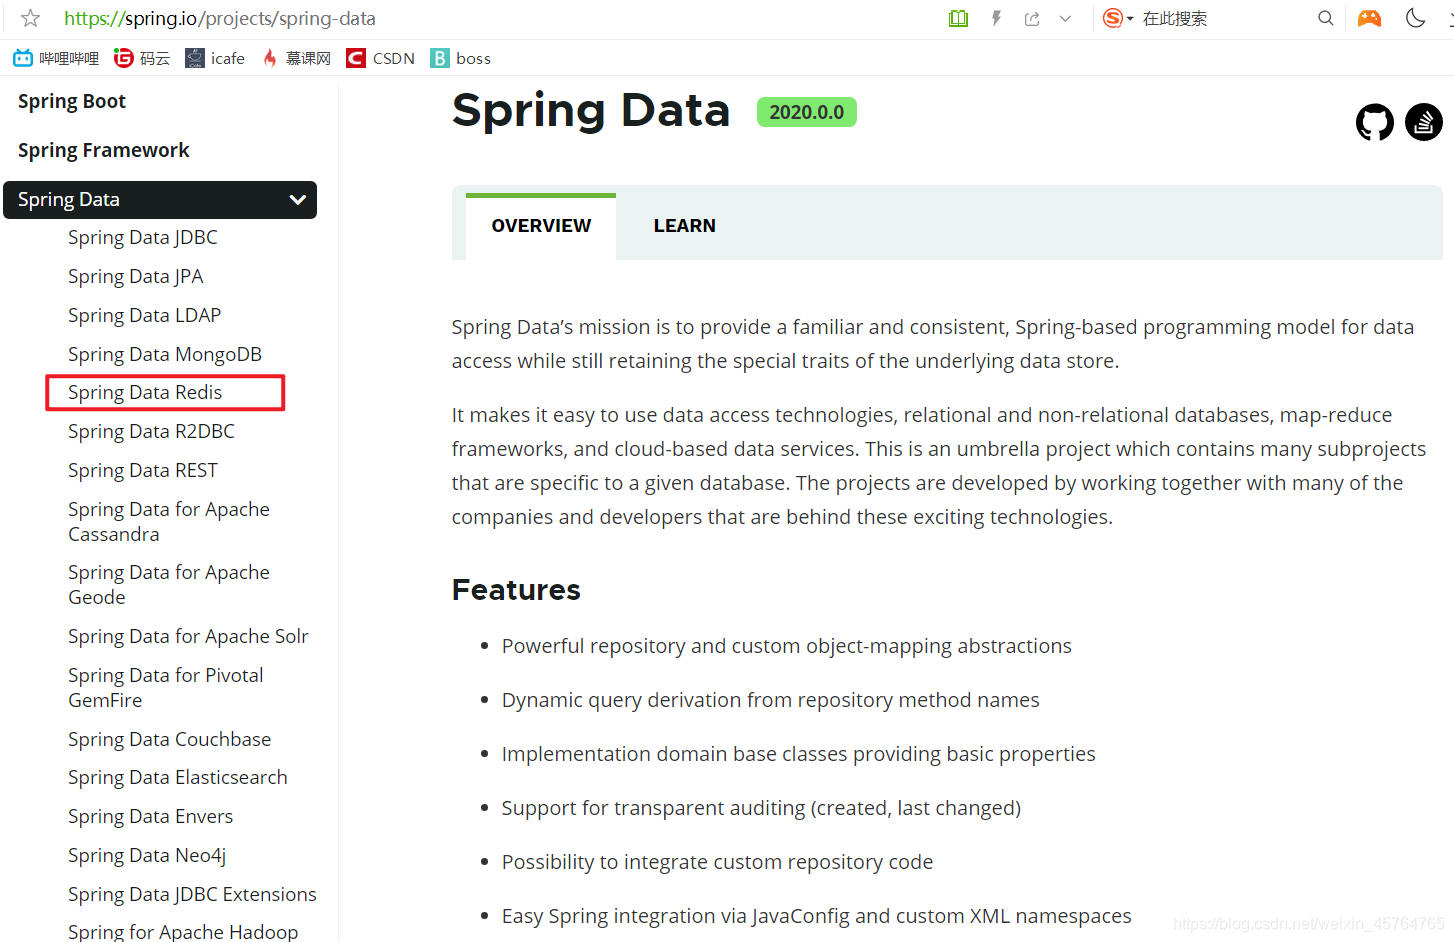Click the share page icon
Viewport: 1454px width, 942px height.
click(x=1032, y=18)
